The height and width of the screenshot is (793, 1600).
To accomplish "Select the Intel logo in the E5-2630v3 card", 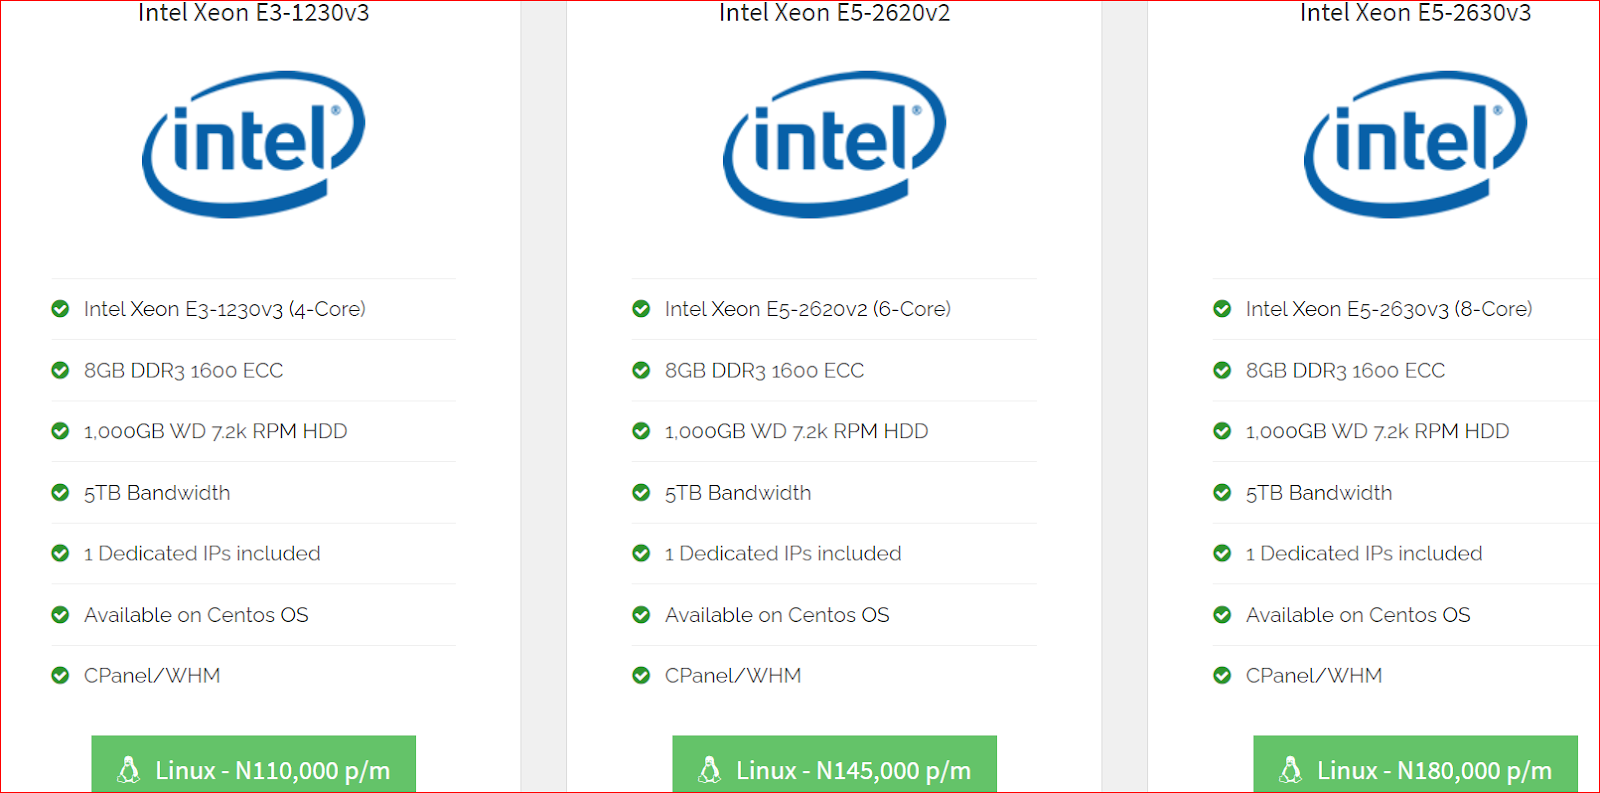I will click(1415, 144).
